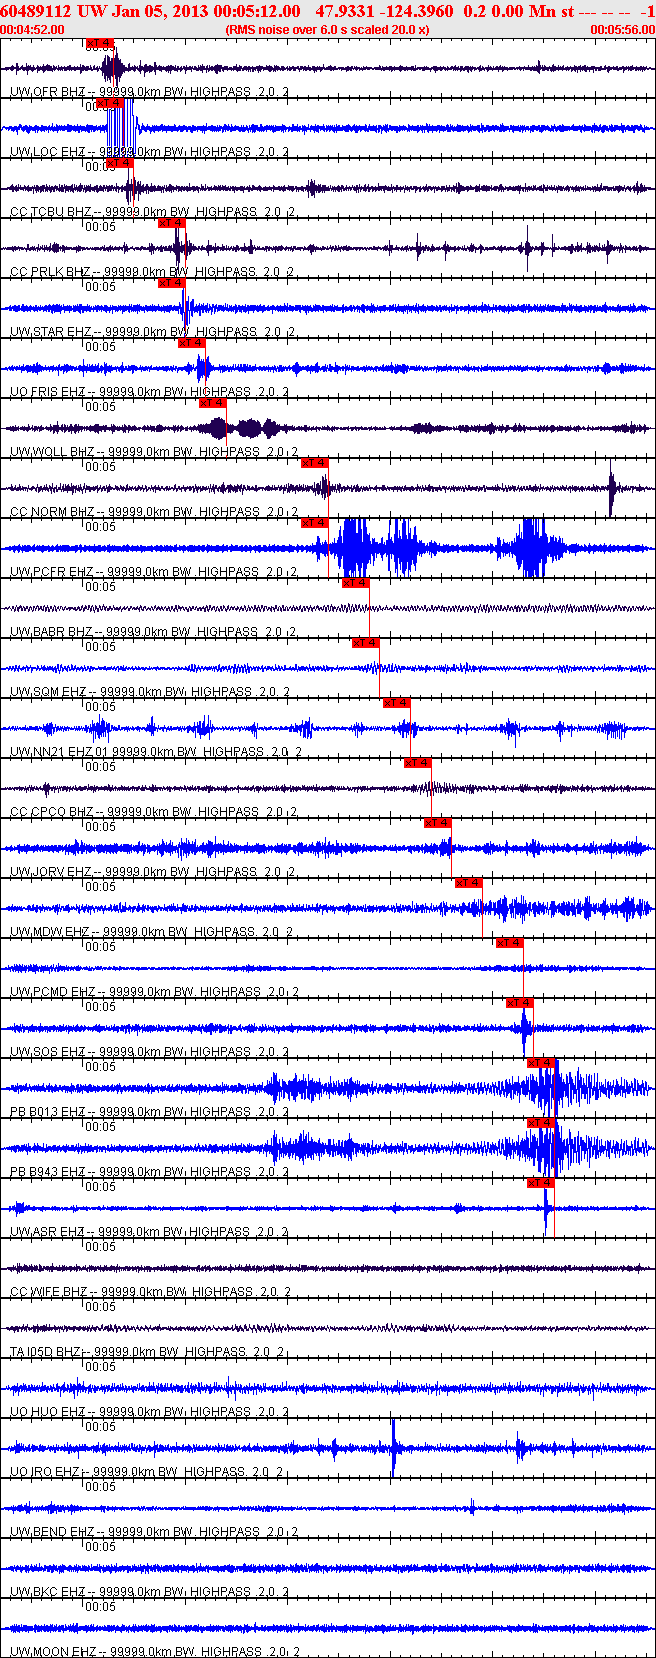Select the PB.B943 EHZ station label

(149, 1172)
